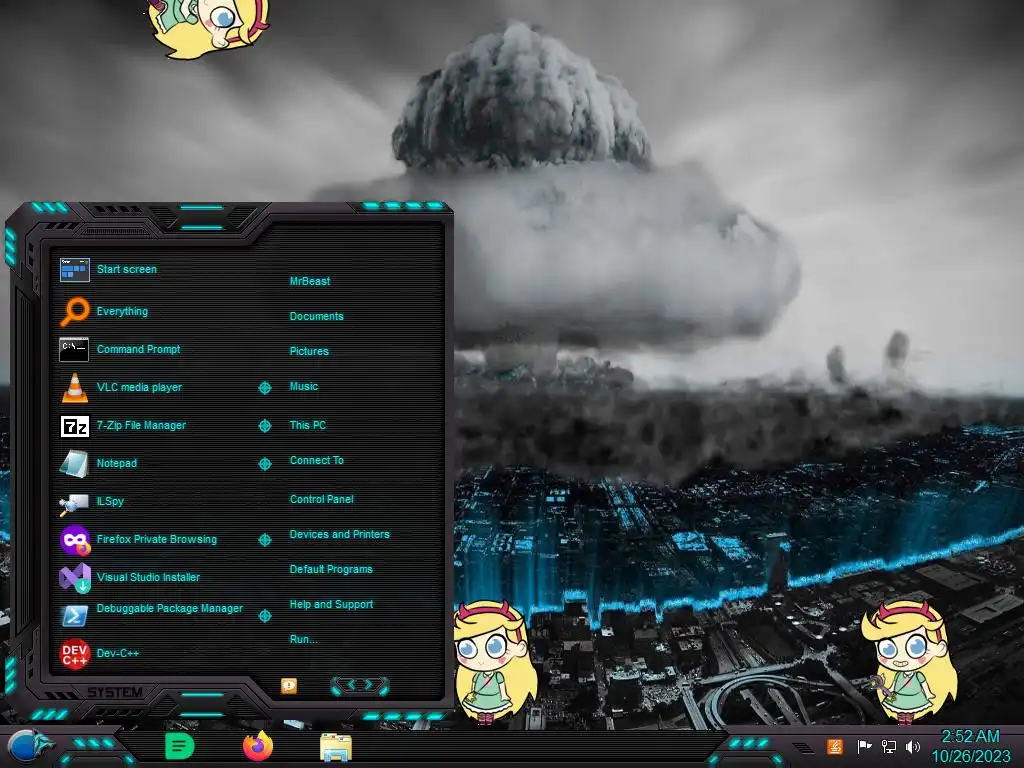This screenshot has height=768, width=1024.
Task: Click the 10/26/2023 date in the taskbar
Action: [970, 757]
